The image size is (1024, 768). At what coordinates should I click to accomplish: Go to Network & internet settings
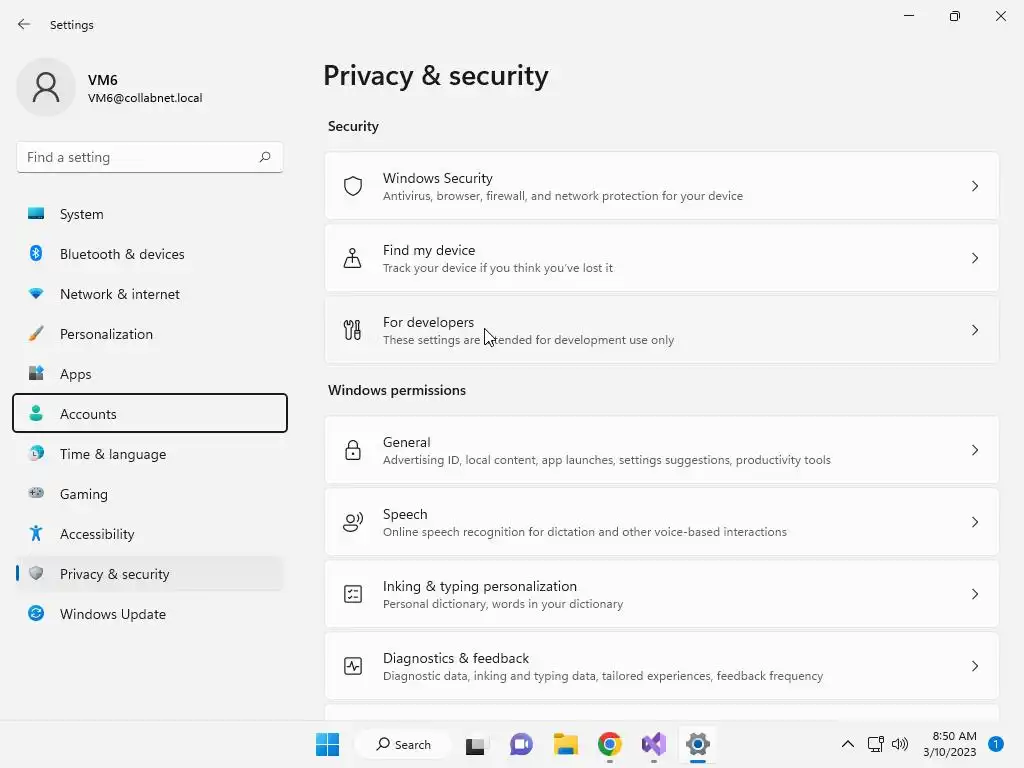click(120, 294)
